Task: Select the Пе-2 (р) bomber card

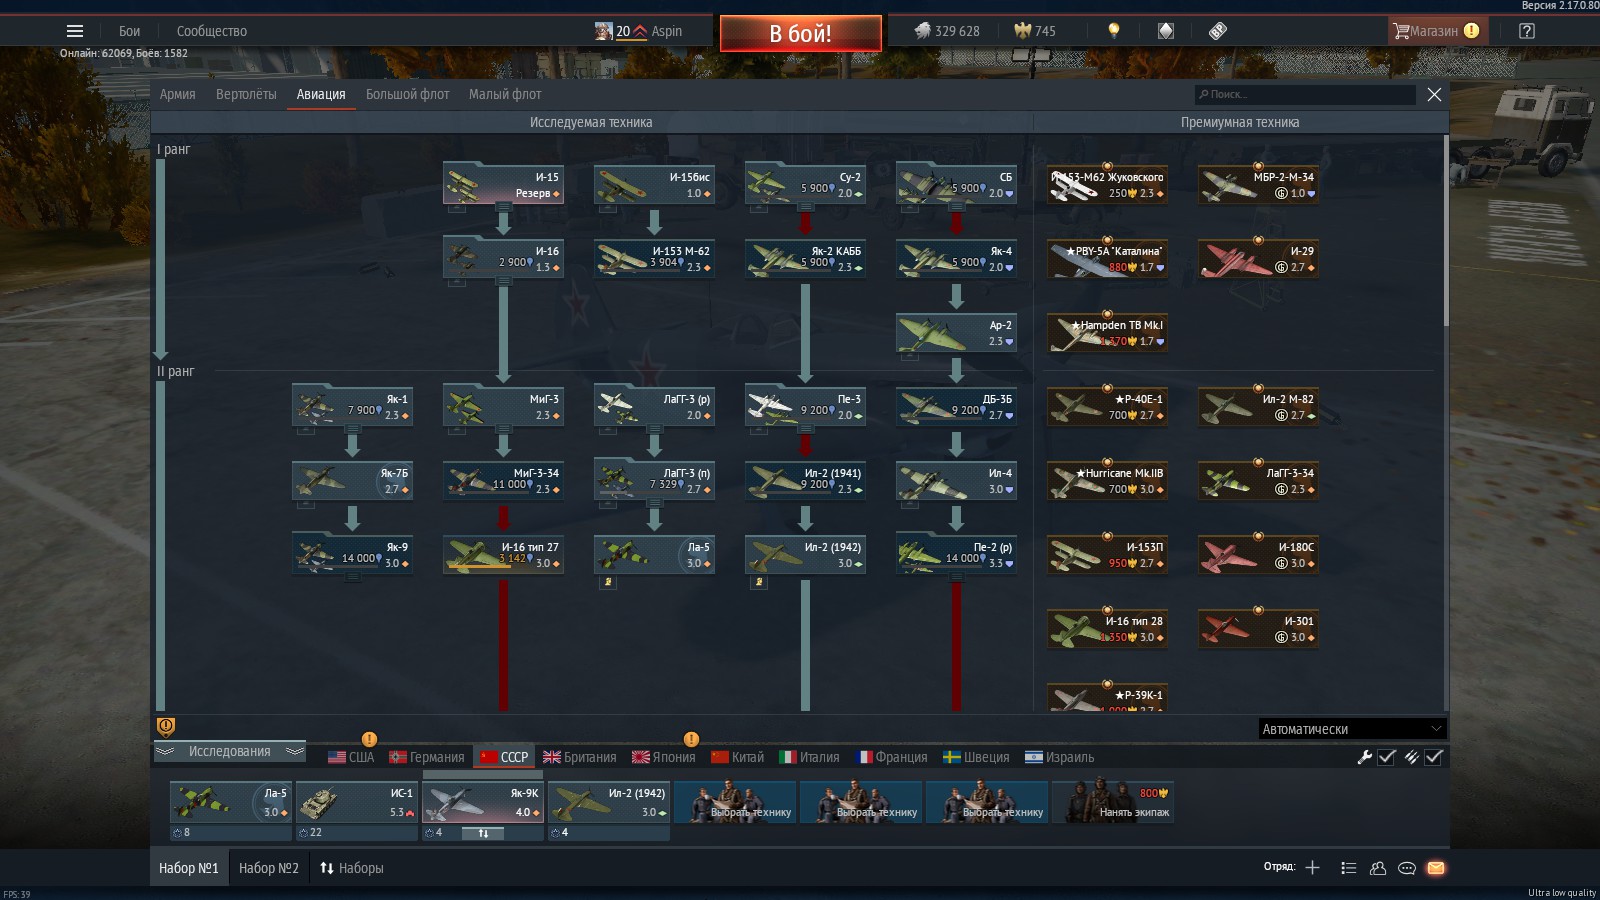Action: [956, 554]
